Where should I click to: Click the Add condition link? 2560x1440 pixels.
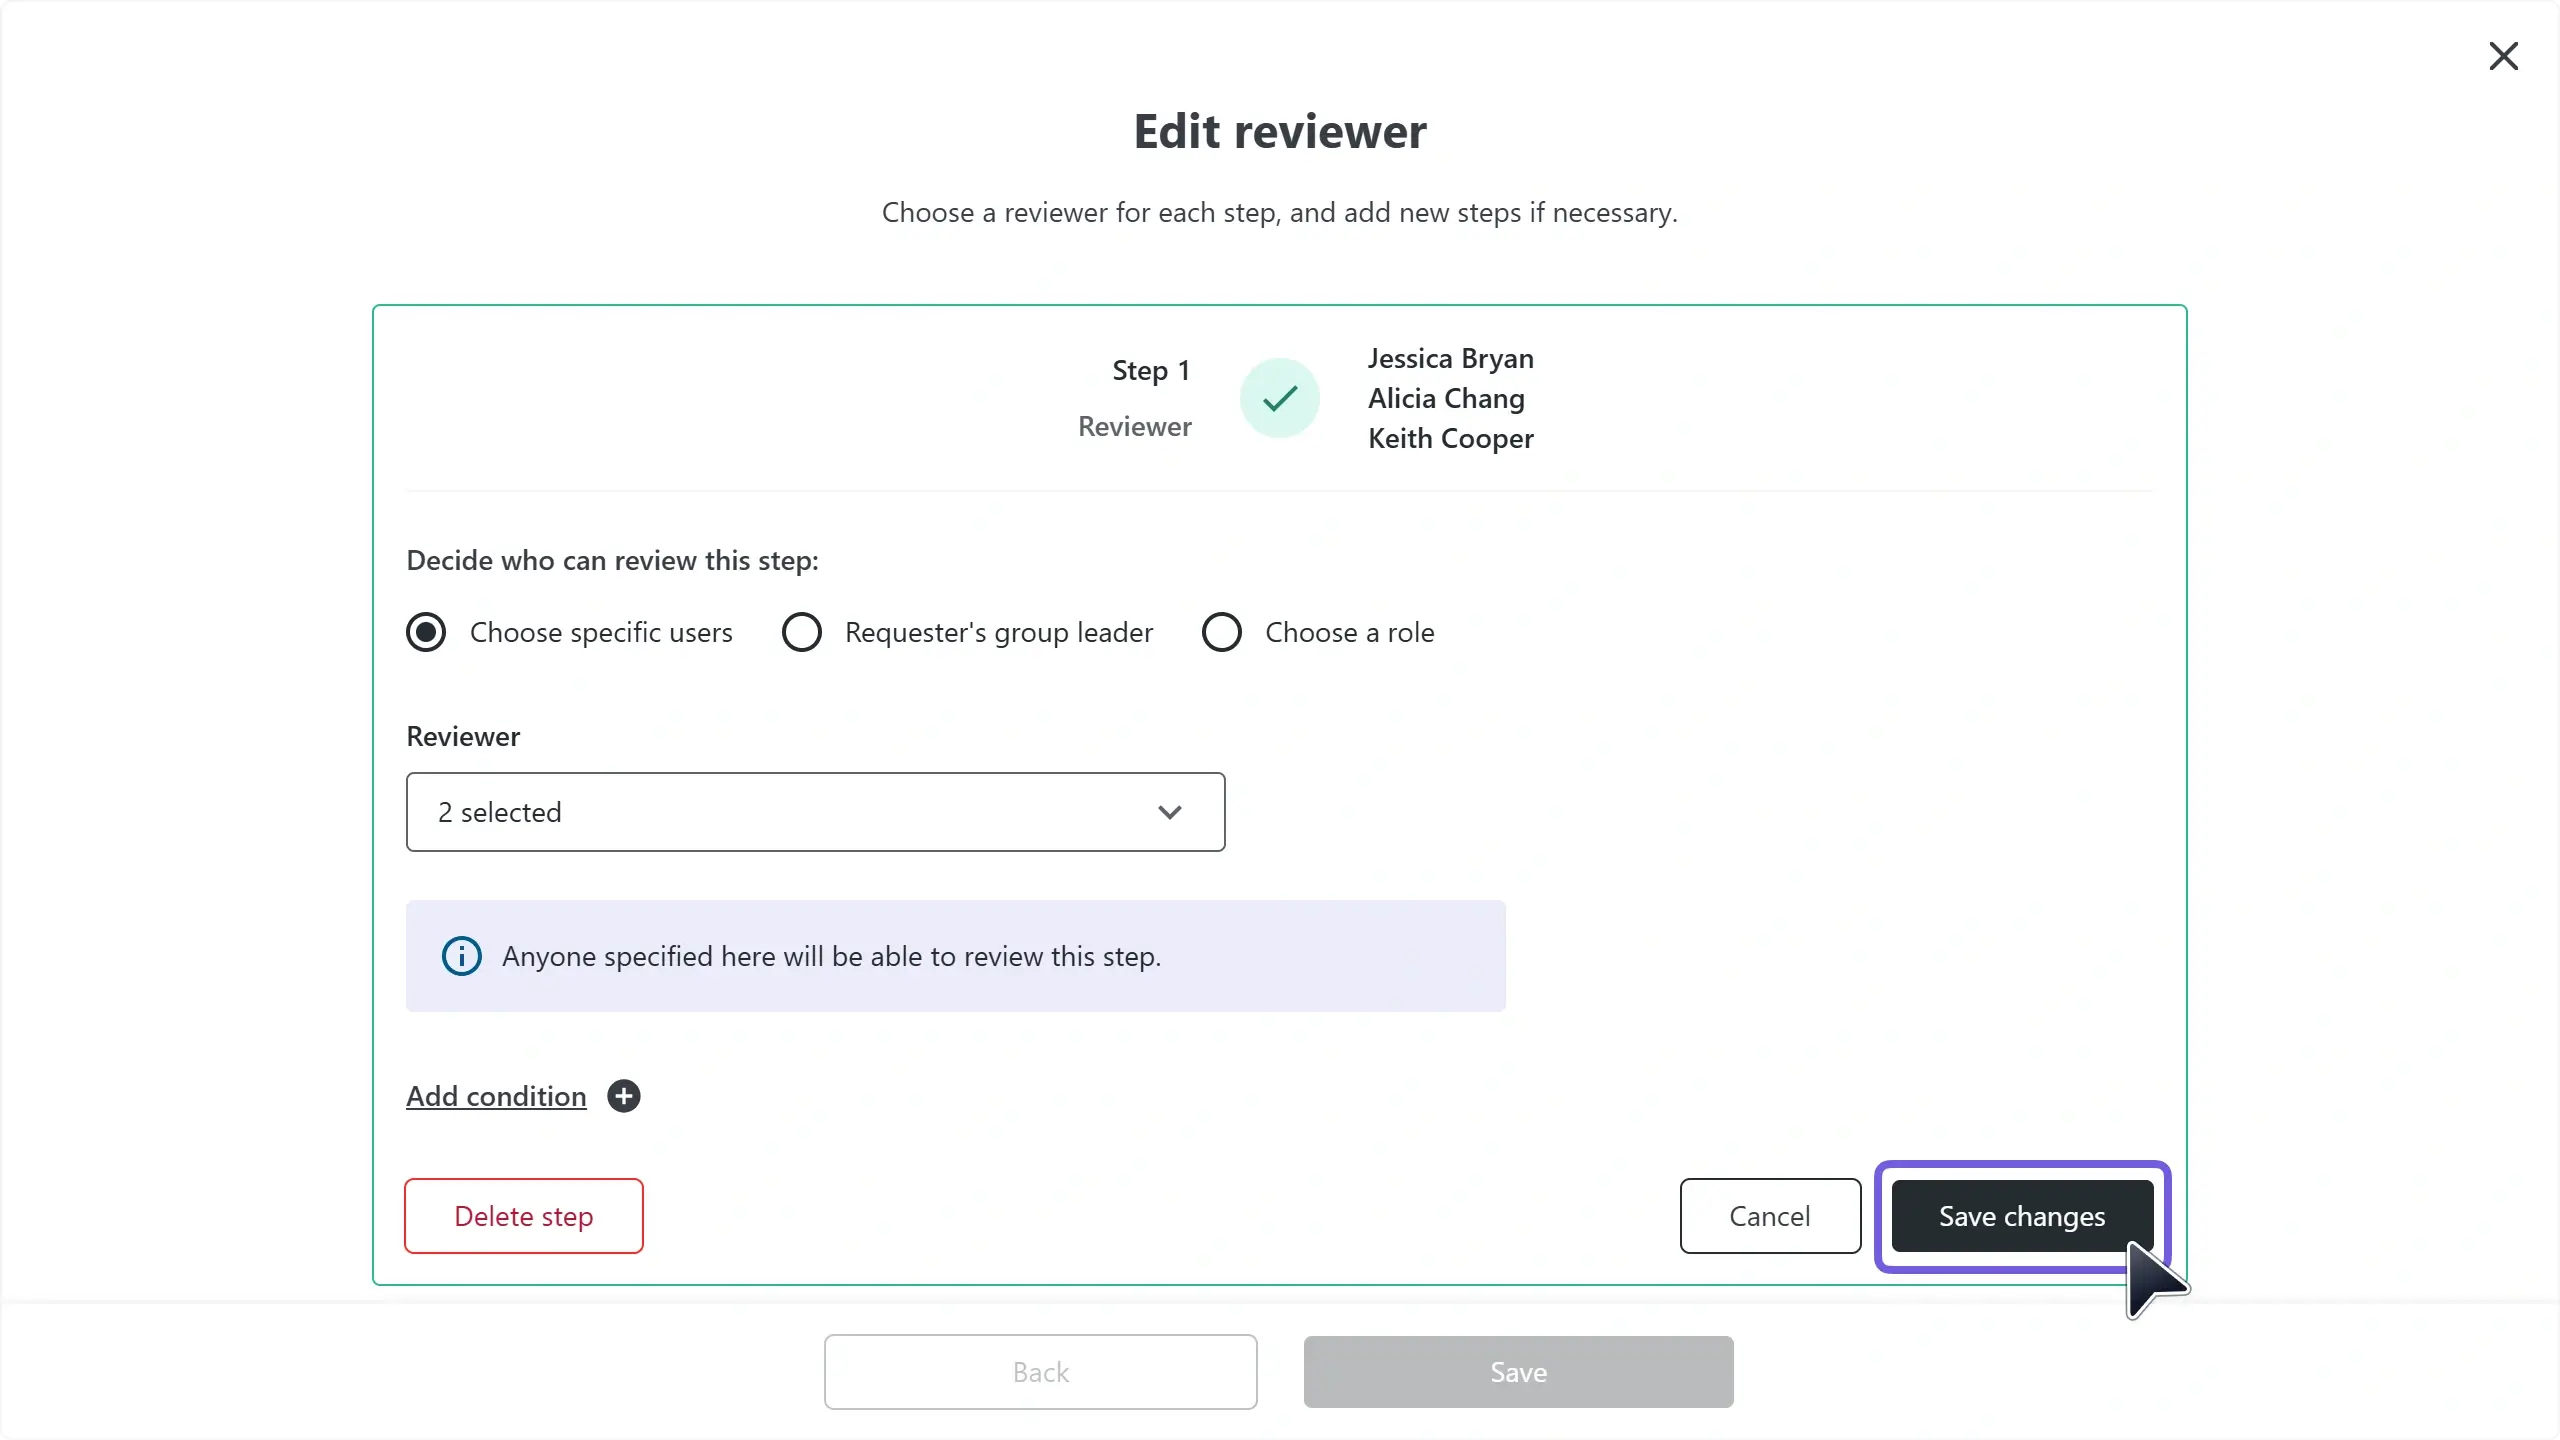[x=496, y=1096]
